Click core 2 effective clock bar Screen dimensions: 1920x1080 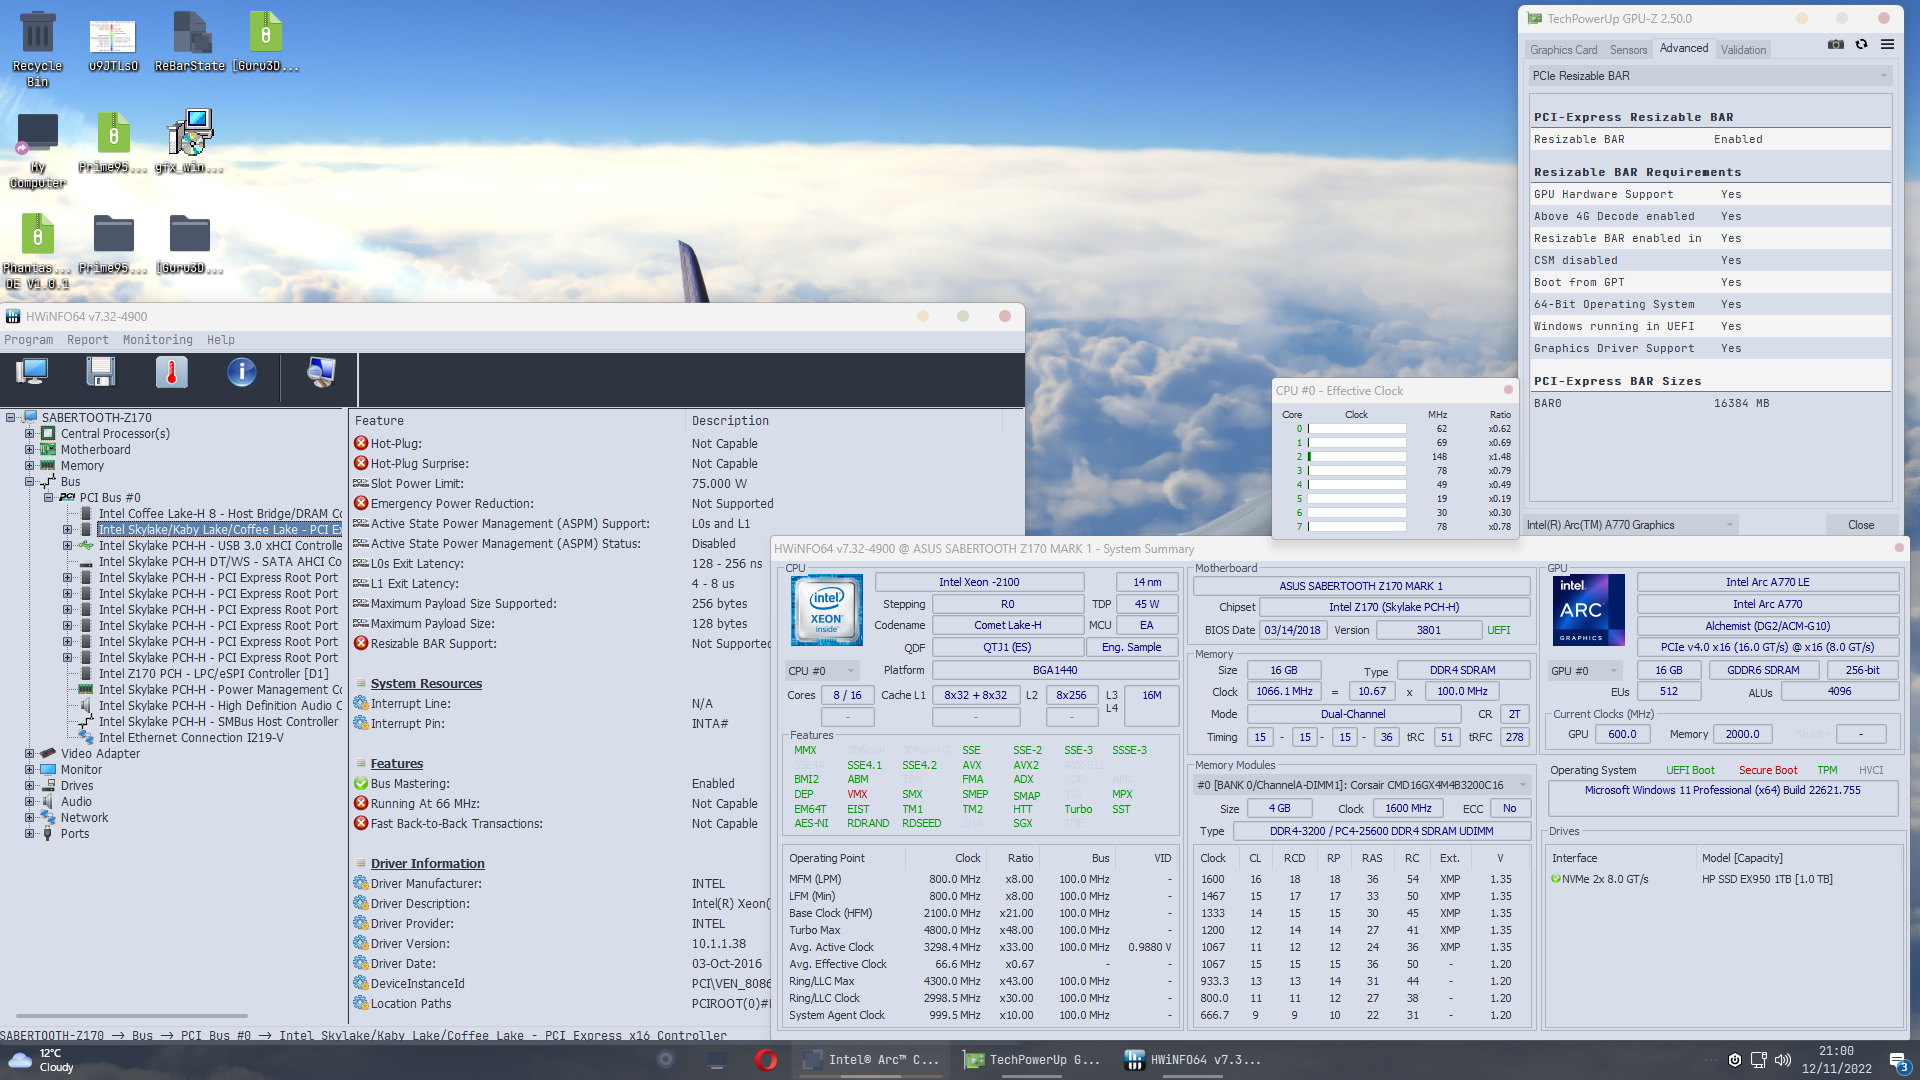(1357, 457)
